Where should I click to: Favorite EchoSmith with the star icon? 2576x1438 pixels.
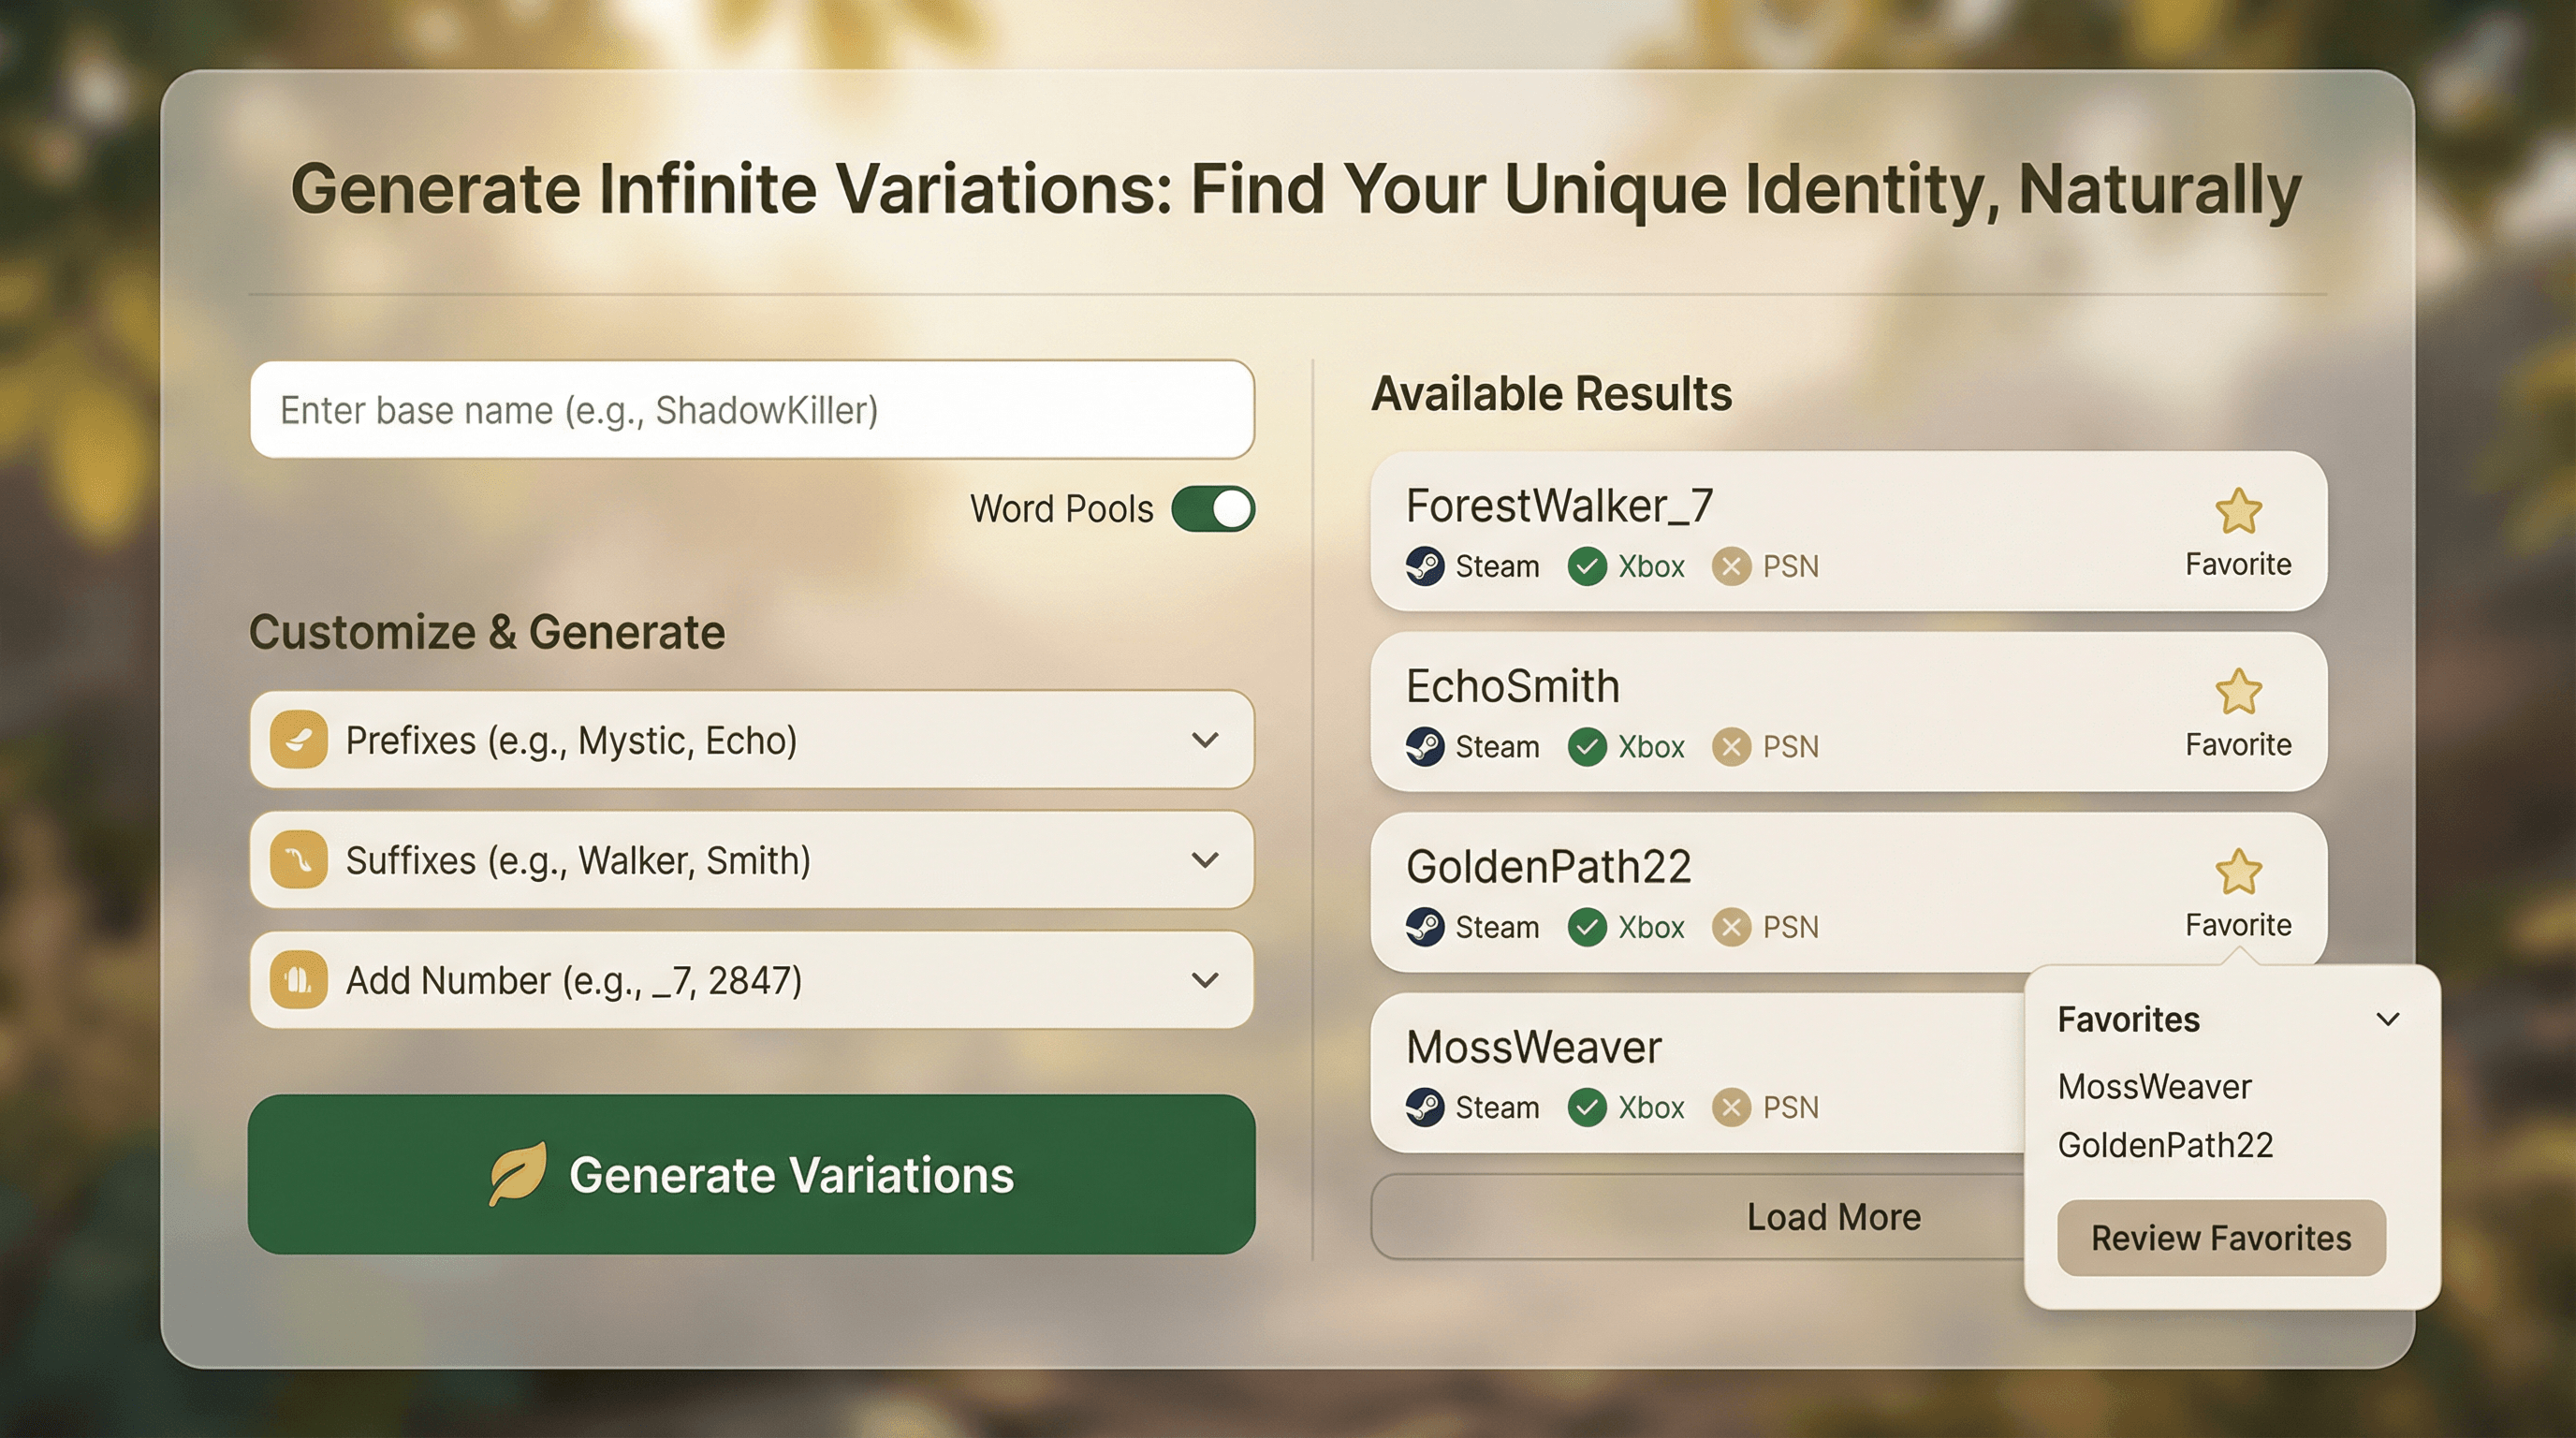(2238, 692)
